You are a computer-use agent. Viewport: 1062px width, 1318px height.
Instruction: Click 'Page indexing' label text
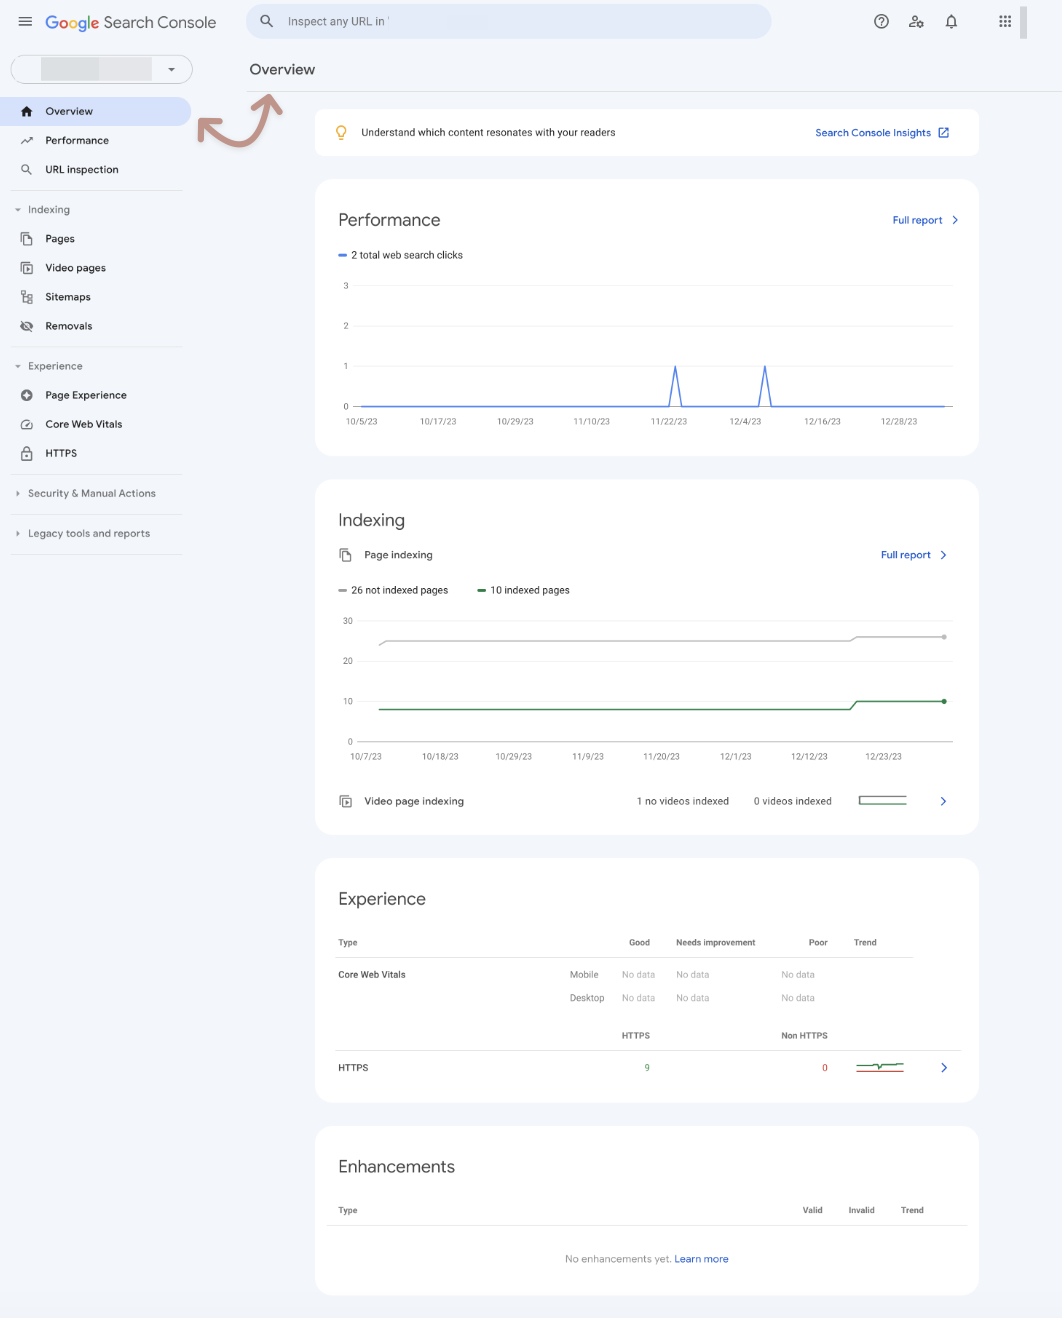tap(398, 555)
